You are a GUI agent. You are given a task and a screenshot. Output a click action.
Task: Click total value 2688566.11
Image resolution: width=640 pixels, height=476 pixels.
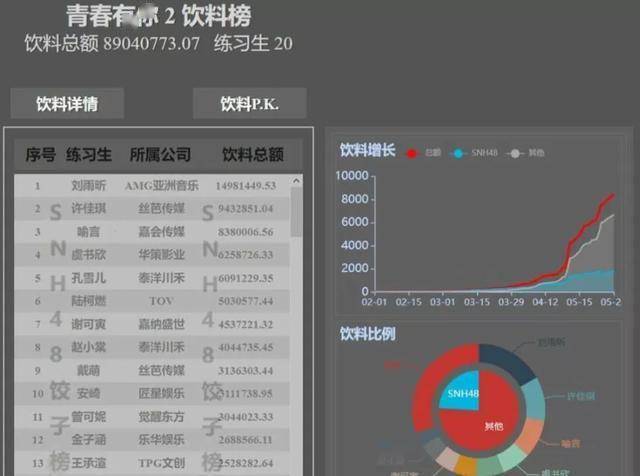click(246, 440)
